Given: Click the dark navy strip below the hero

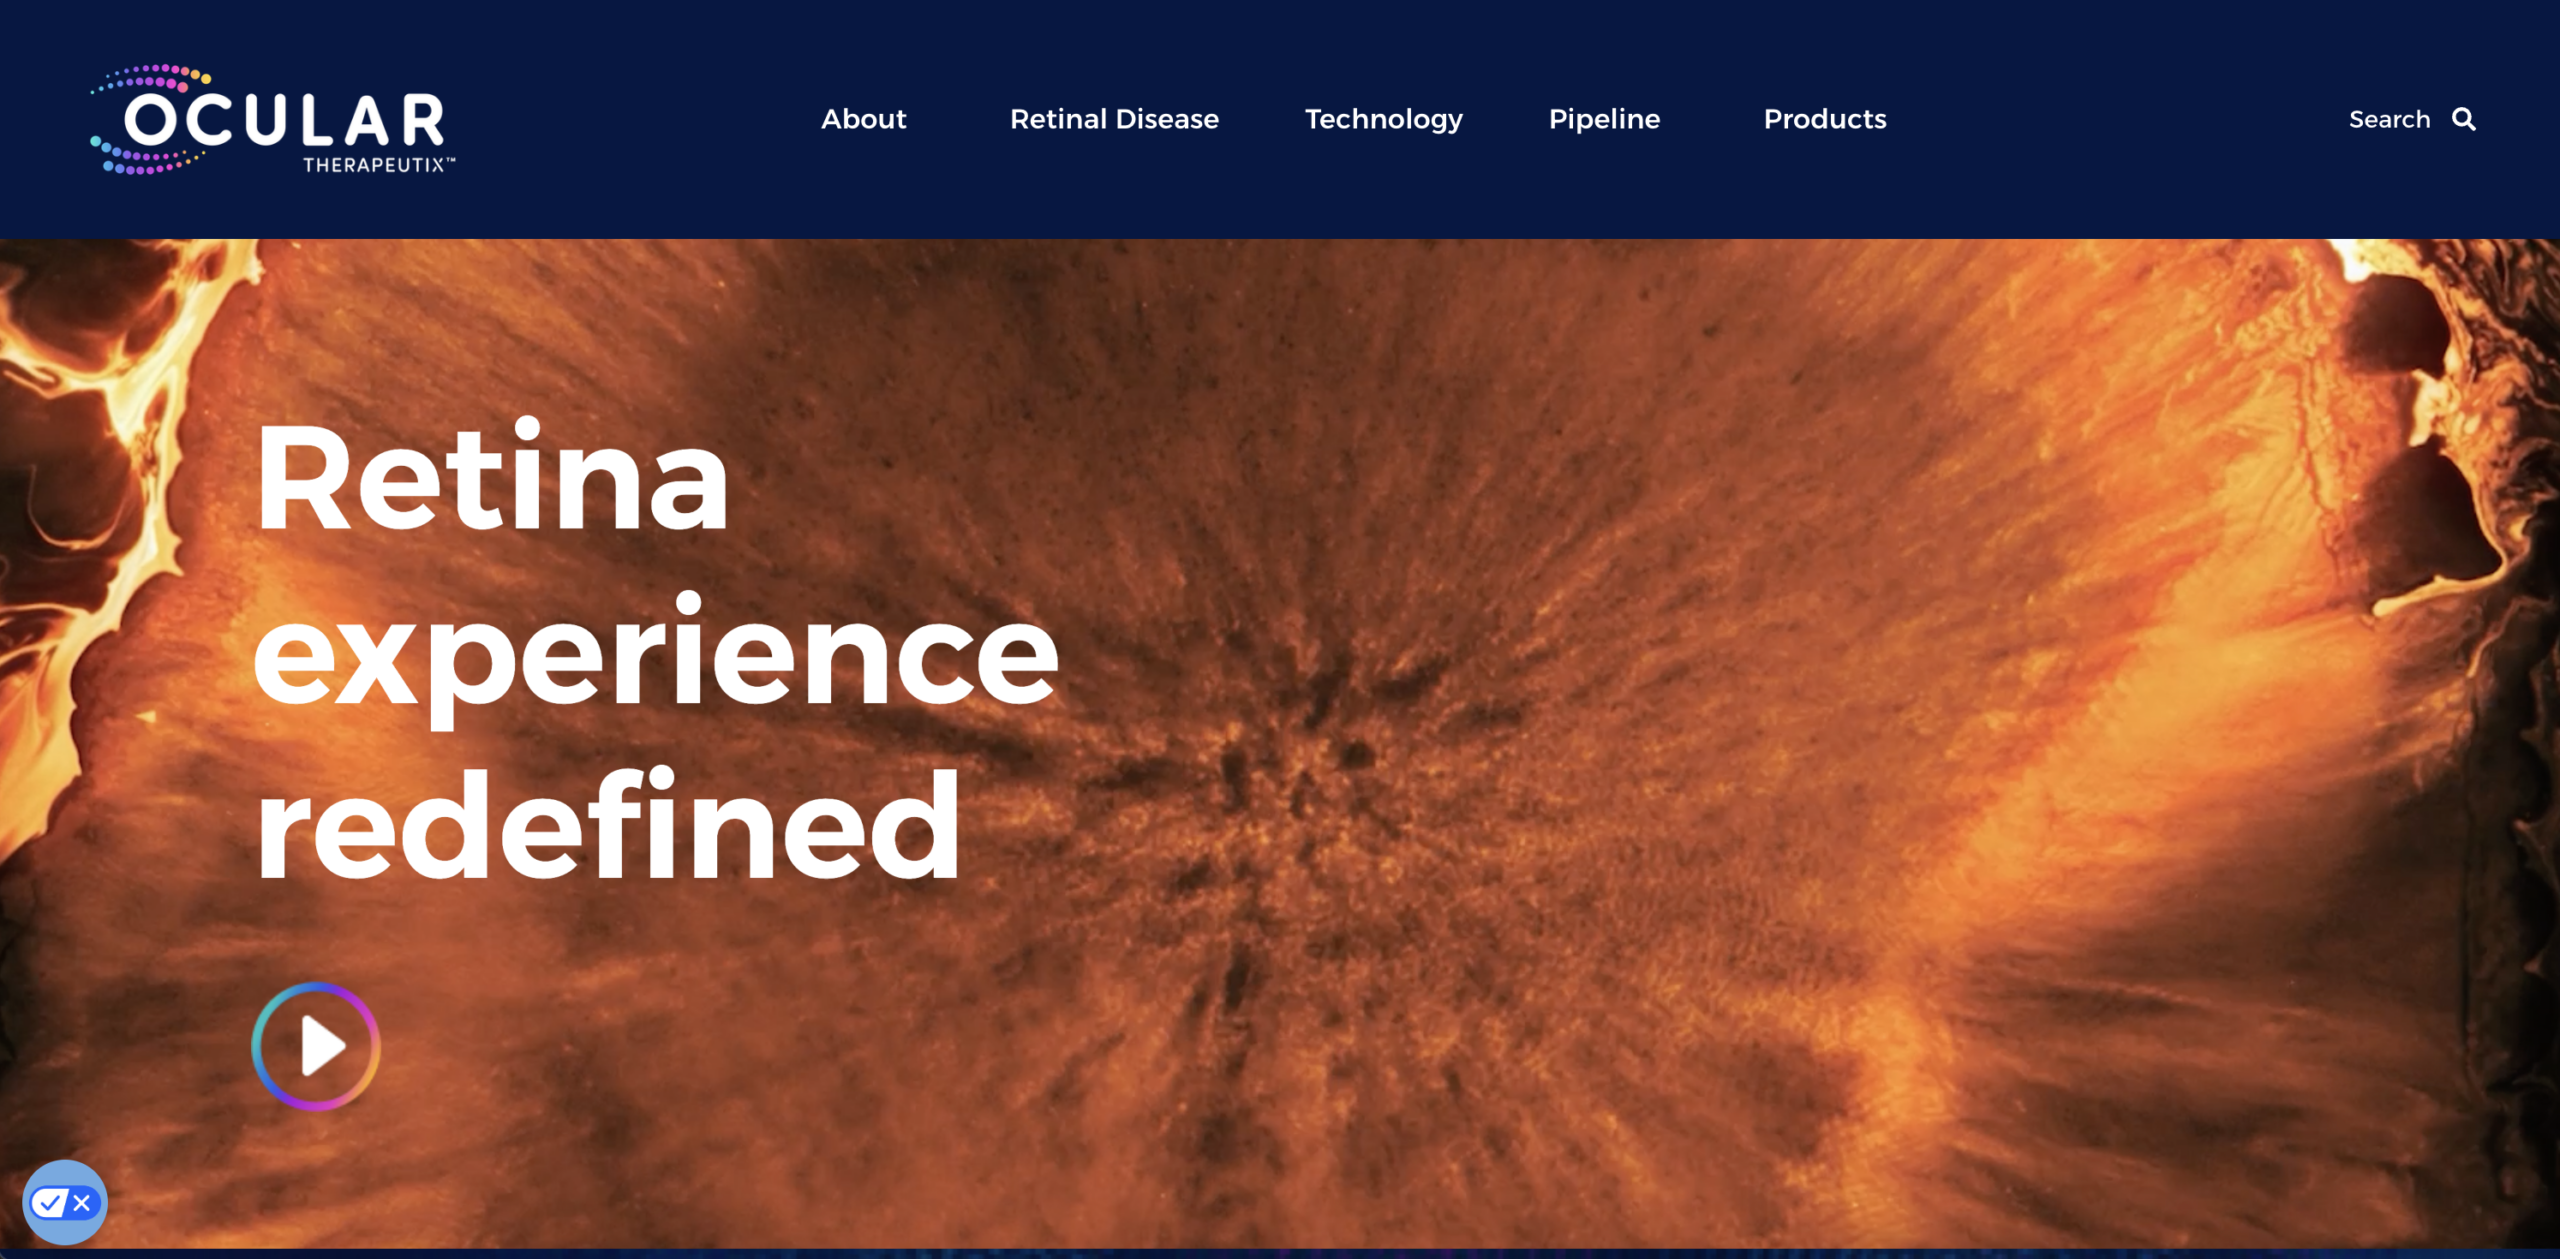Looking at the screenshot, I should coord(1280,1253).
